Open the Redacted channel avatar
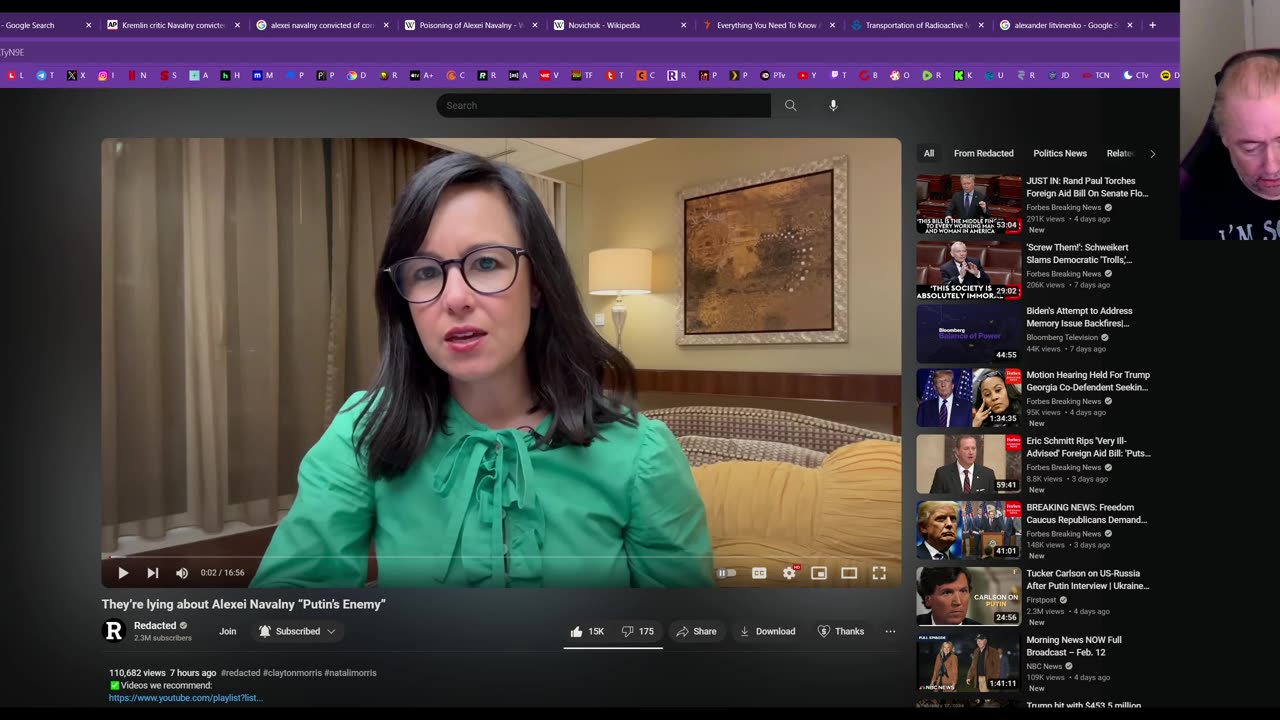This screenshot has height=720, width=1280. click(114, 631)
